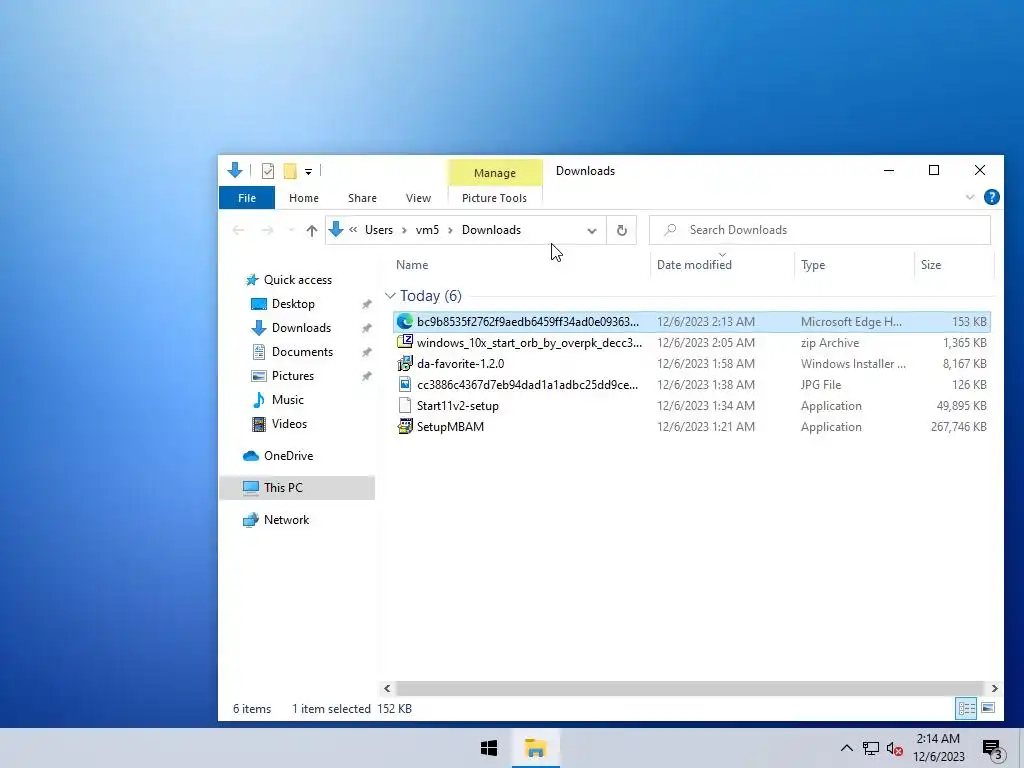Image resolution: width=1024 pixels, height=768 pixels.
Task: Open the File menu
Action: pyautogui.click(x=247, y=198)
